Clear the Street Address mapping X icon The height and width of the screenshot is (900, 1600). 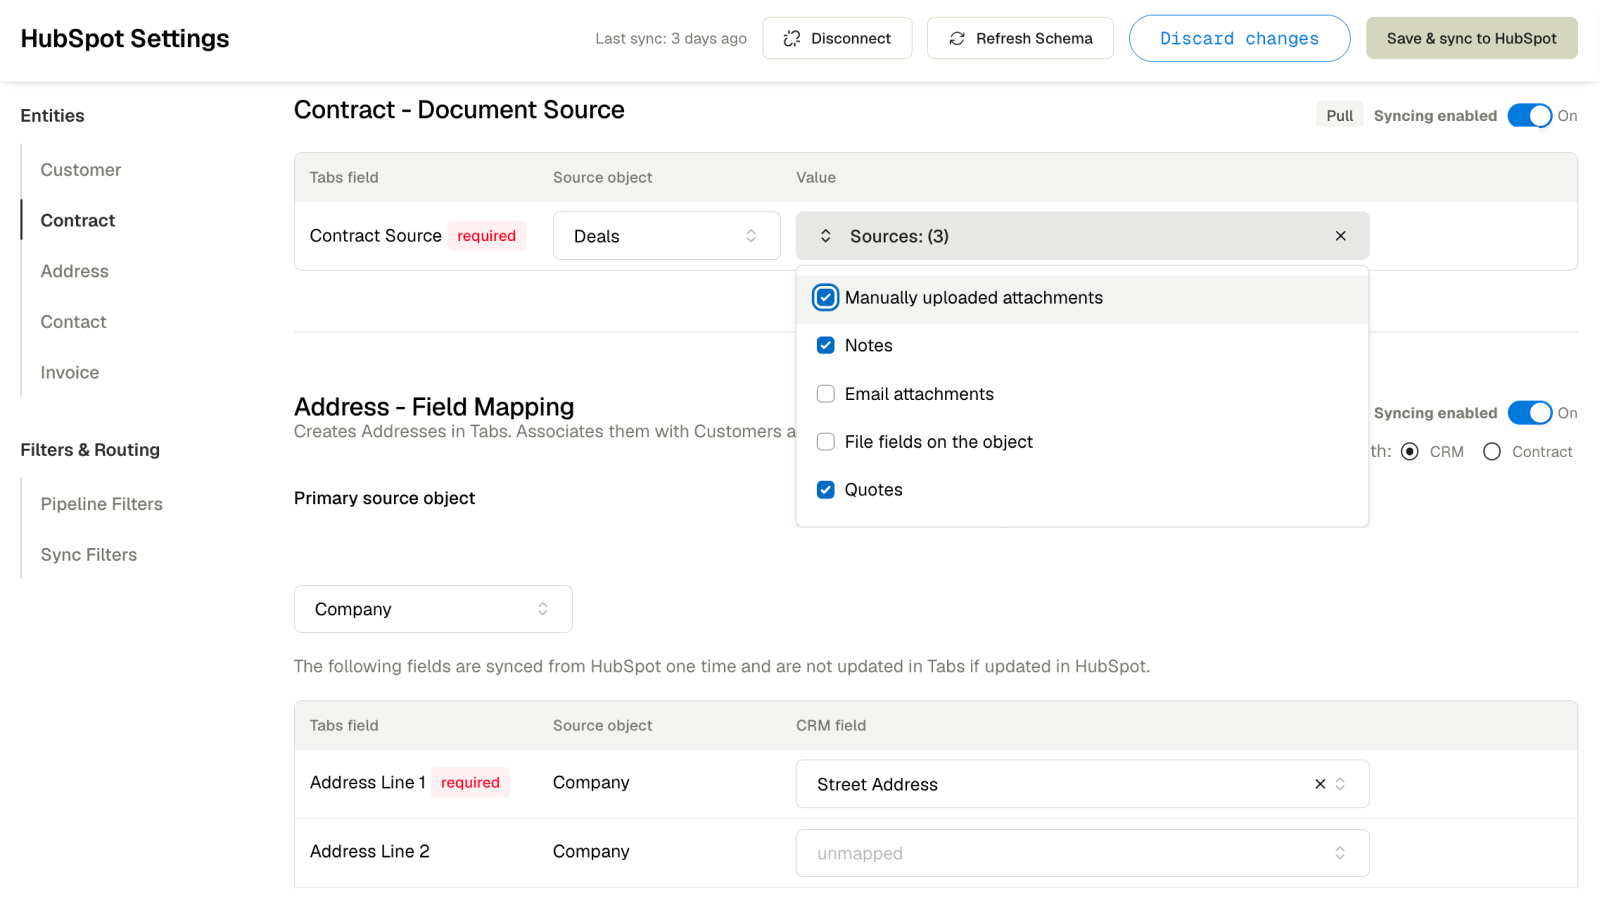1320,784
